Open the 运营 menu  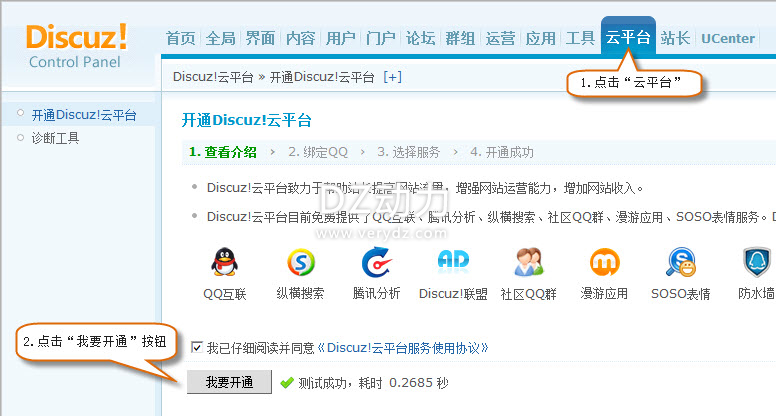[x=500, y=38]
